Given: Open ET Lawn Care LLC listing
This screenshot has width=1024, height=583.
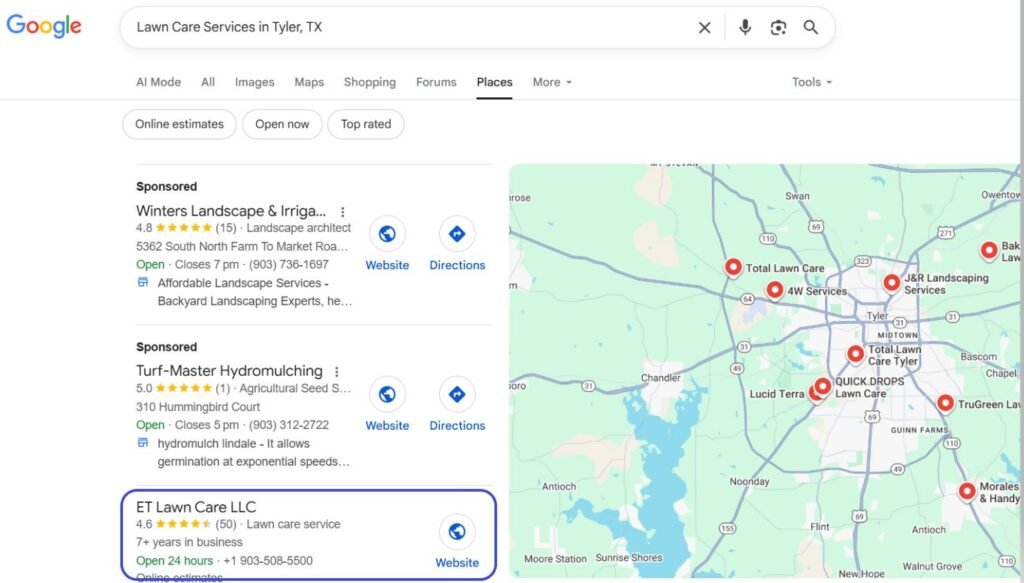Looking at the screenshot, I should pos(196,507).
